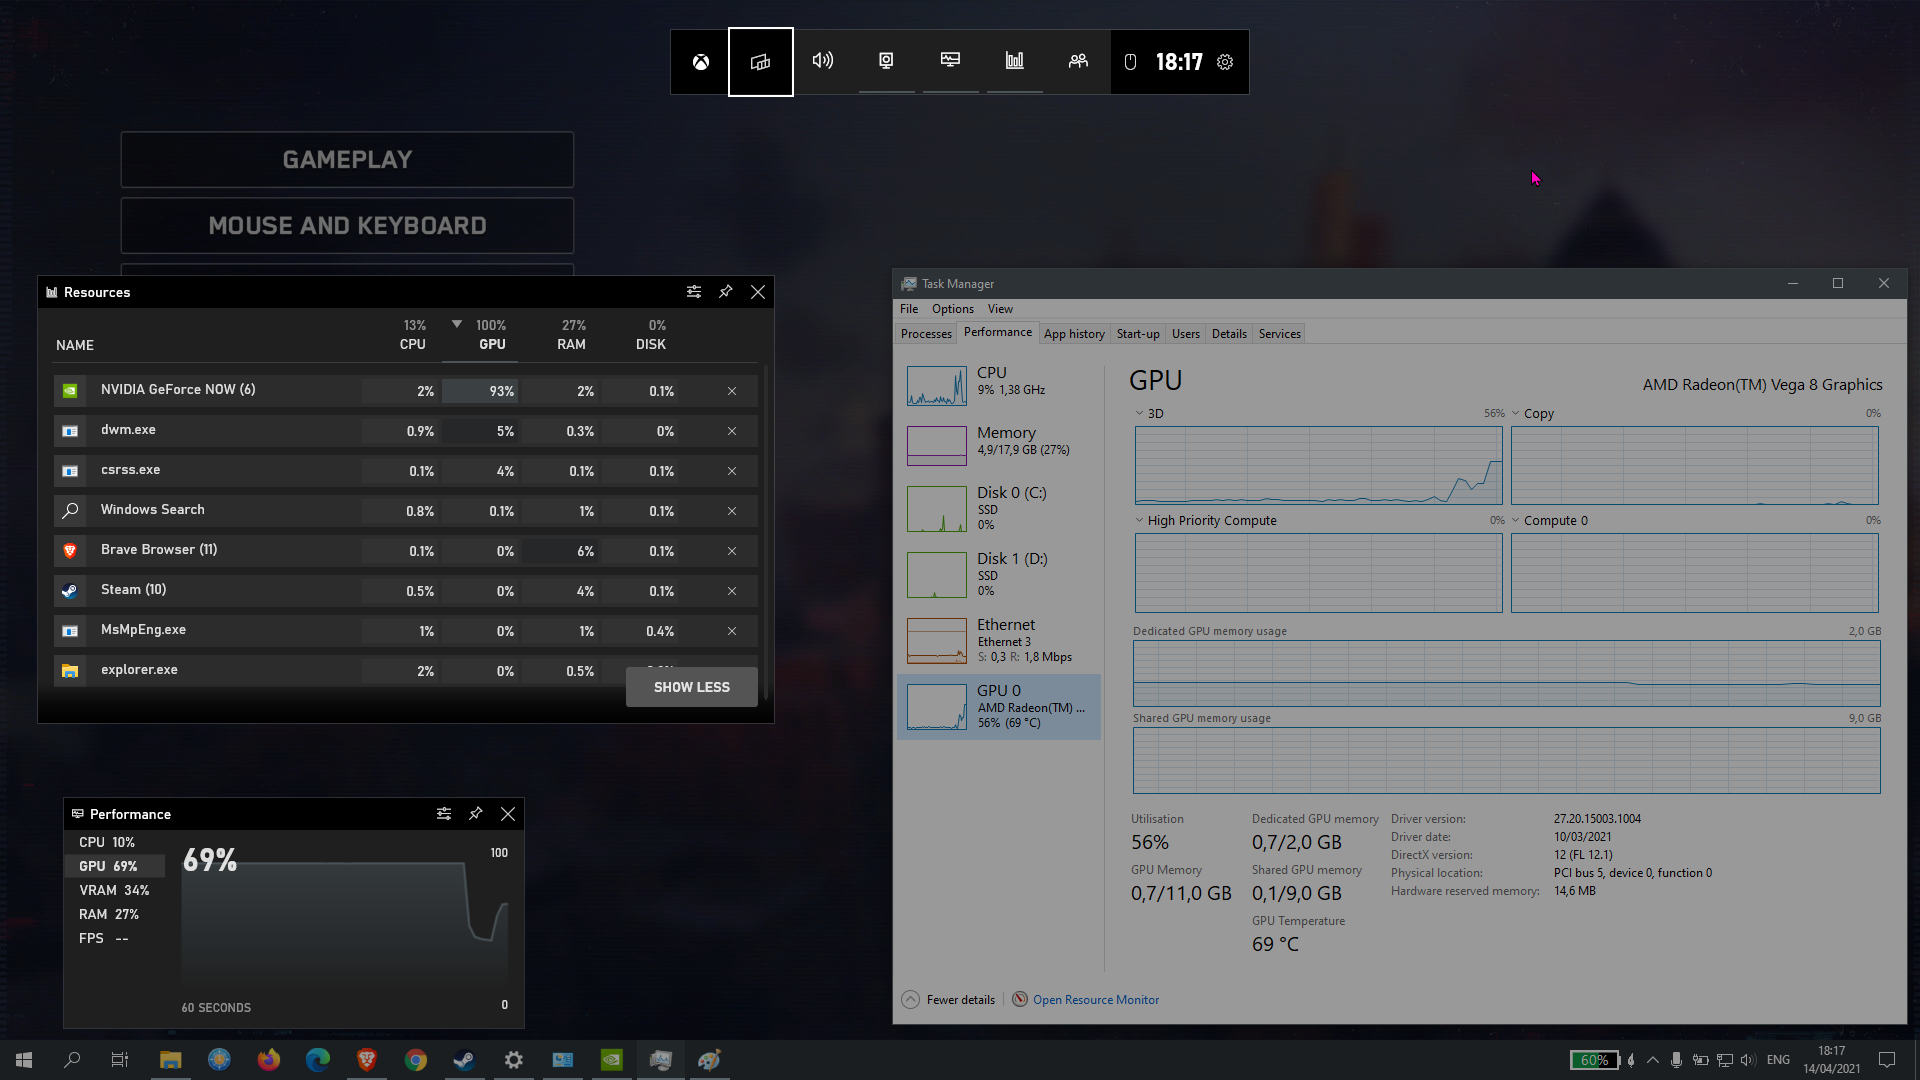Screen dimensions: 1920x1080
Task: Sort Resources list by GPU column
Action: click(x=491, y=335)
